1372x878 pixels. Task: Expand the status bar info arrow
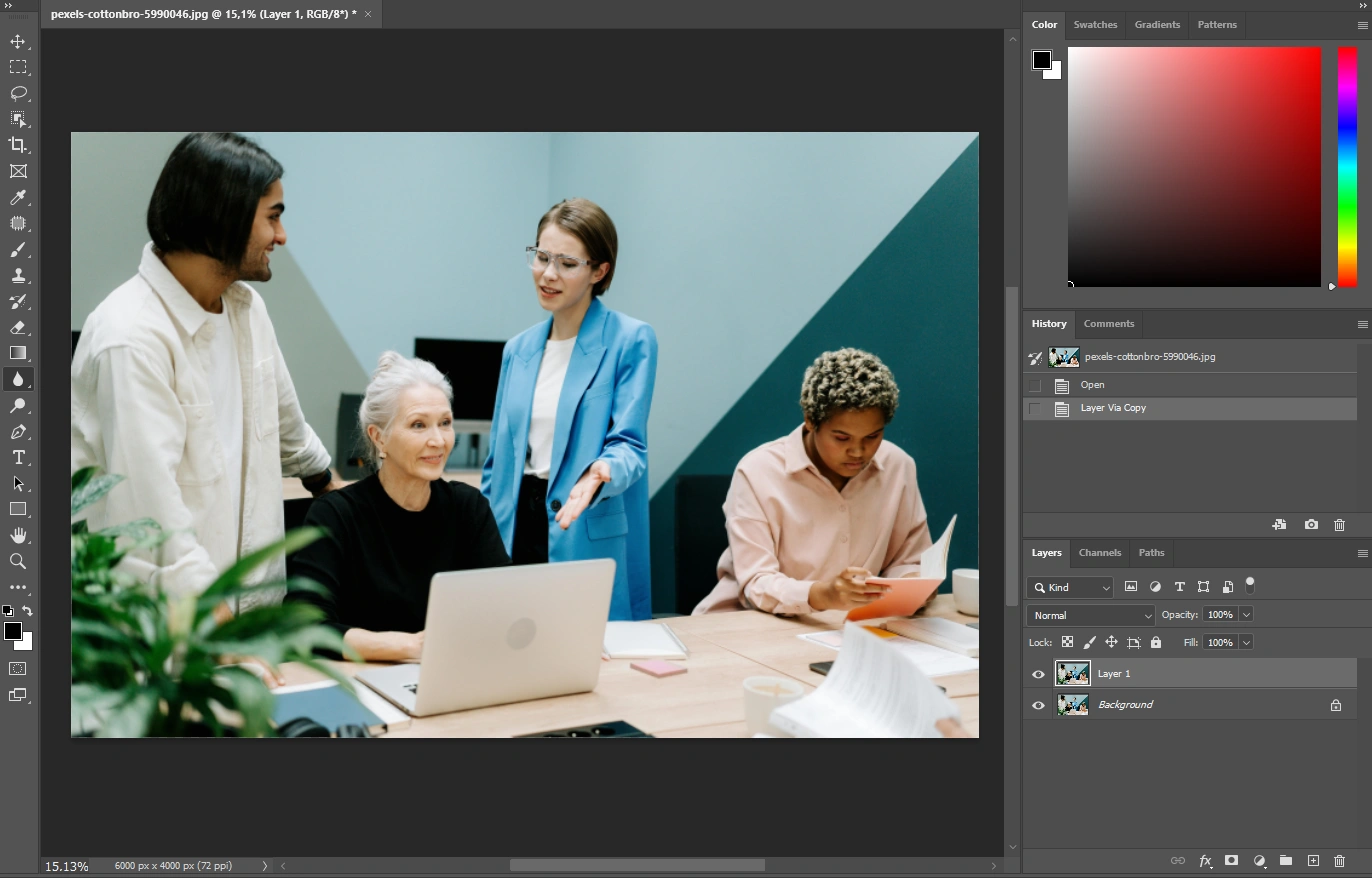click(x=265, y=866)
